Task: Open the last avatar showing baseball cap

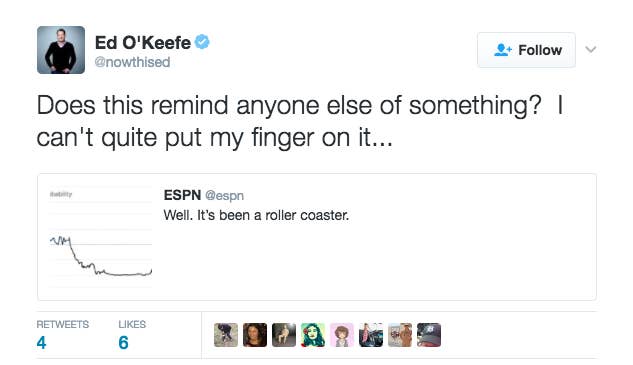Action: 429,335
